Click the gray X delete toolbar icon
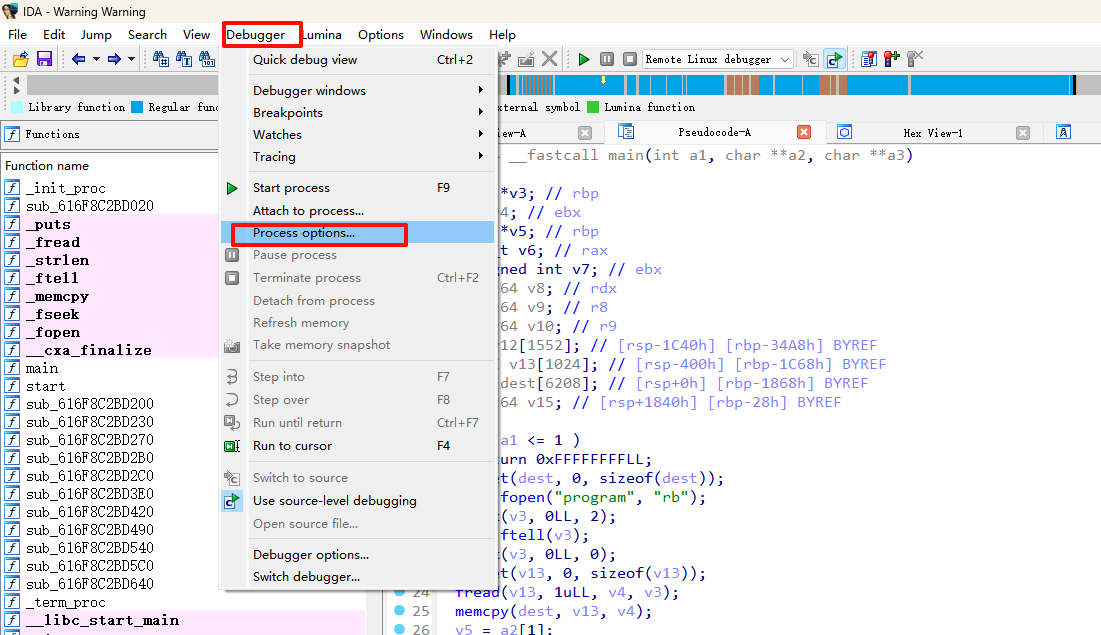This screenshot has width=1101, height=635. tap(550, 60)
